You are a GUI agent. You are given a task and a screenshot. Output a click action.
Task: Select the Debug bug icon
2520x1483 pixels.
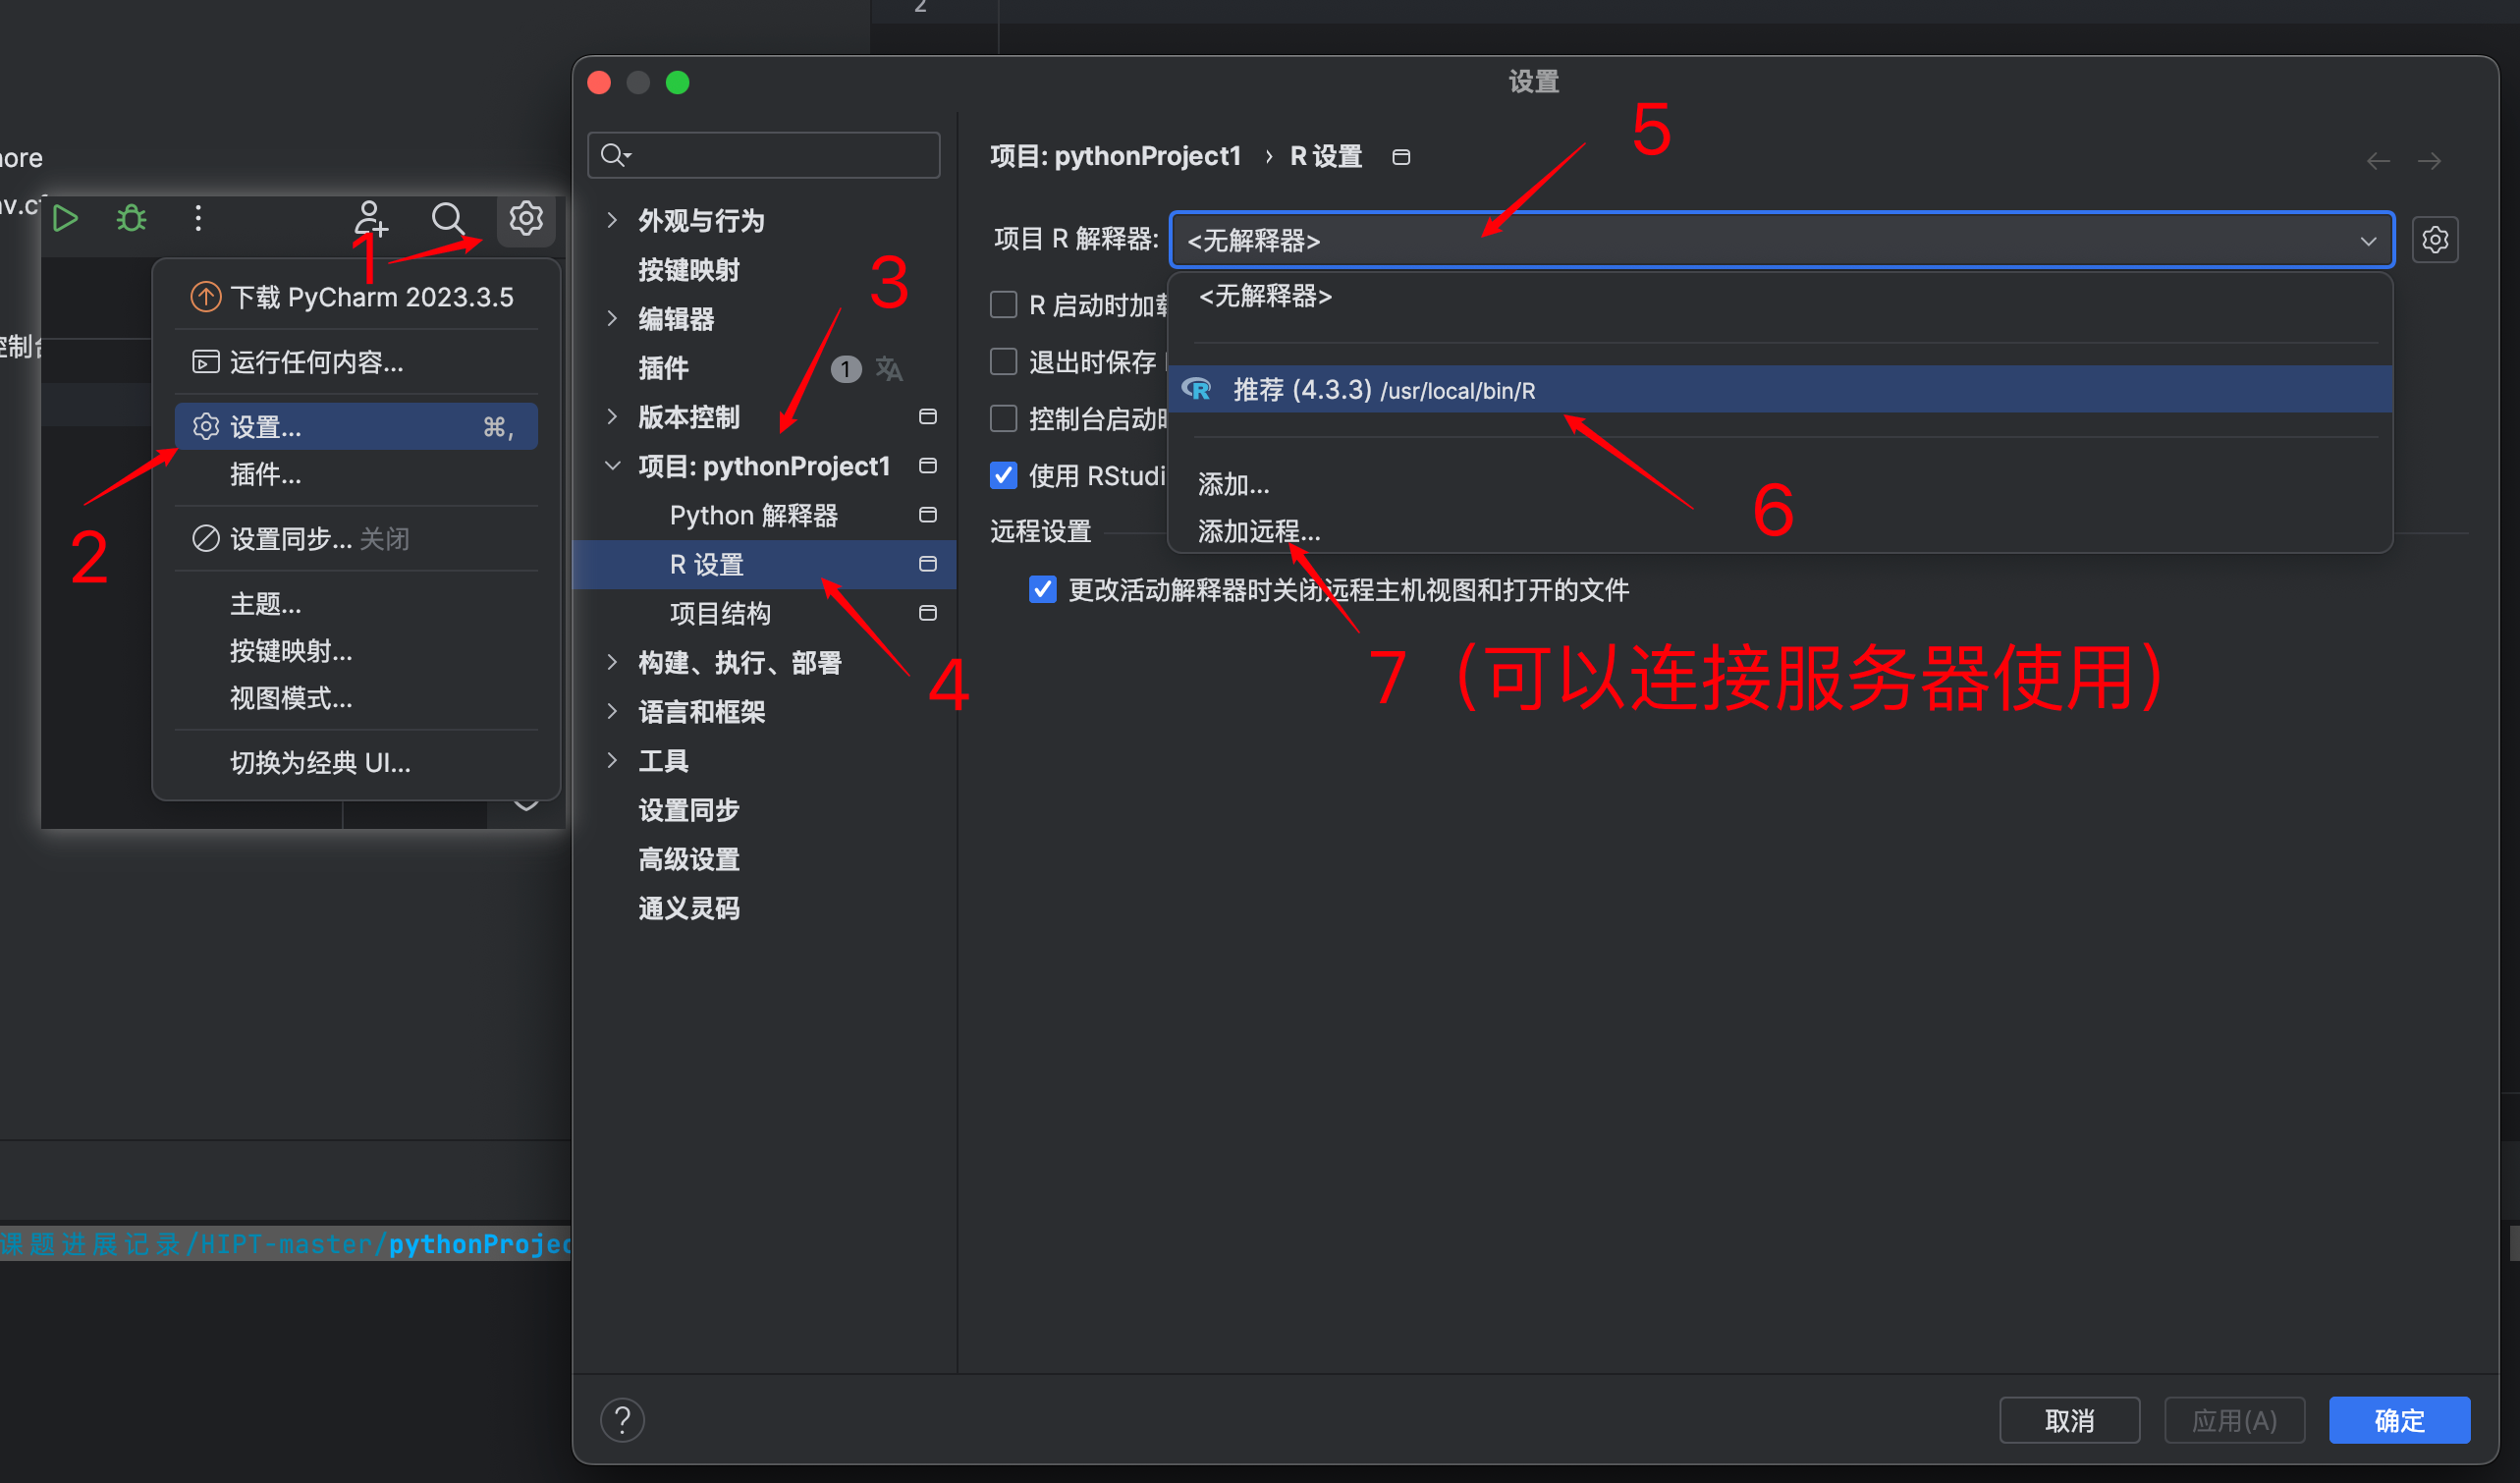pyautogui.click(x=131, y=218)
